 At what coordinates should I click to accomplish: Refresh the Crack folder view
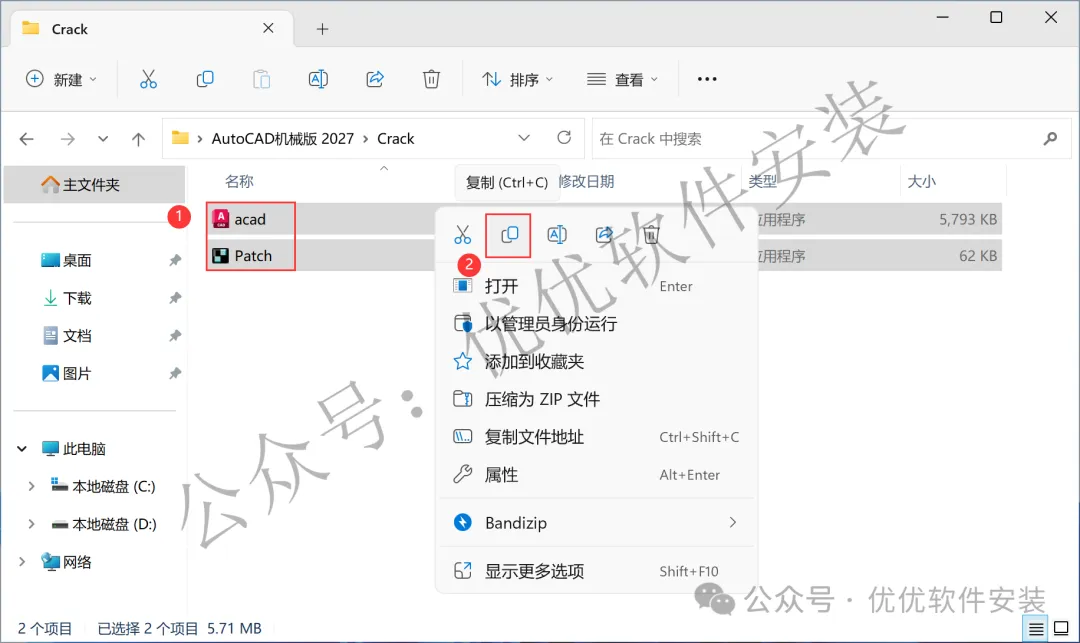tap(564, 138)
